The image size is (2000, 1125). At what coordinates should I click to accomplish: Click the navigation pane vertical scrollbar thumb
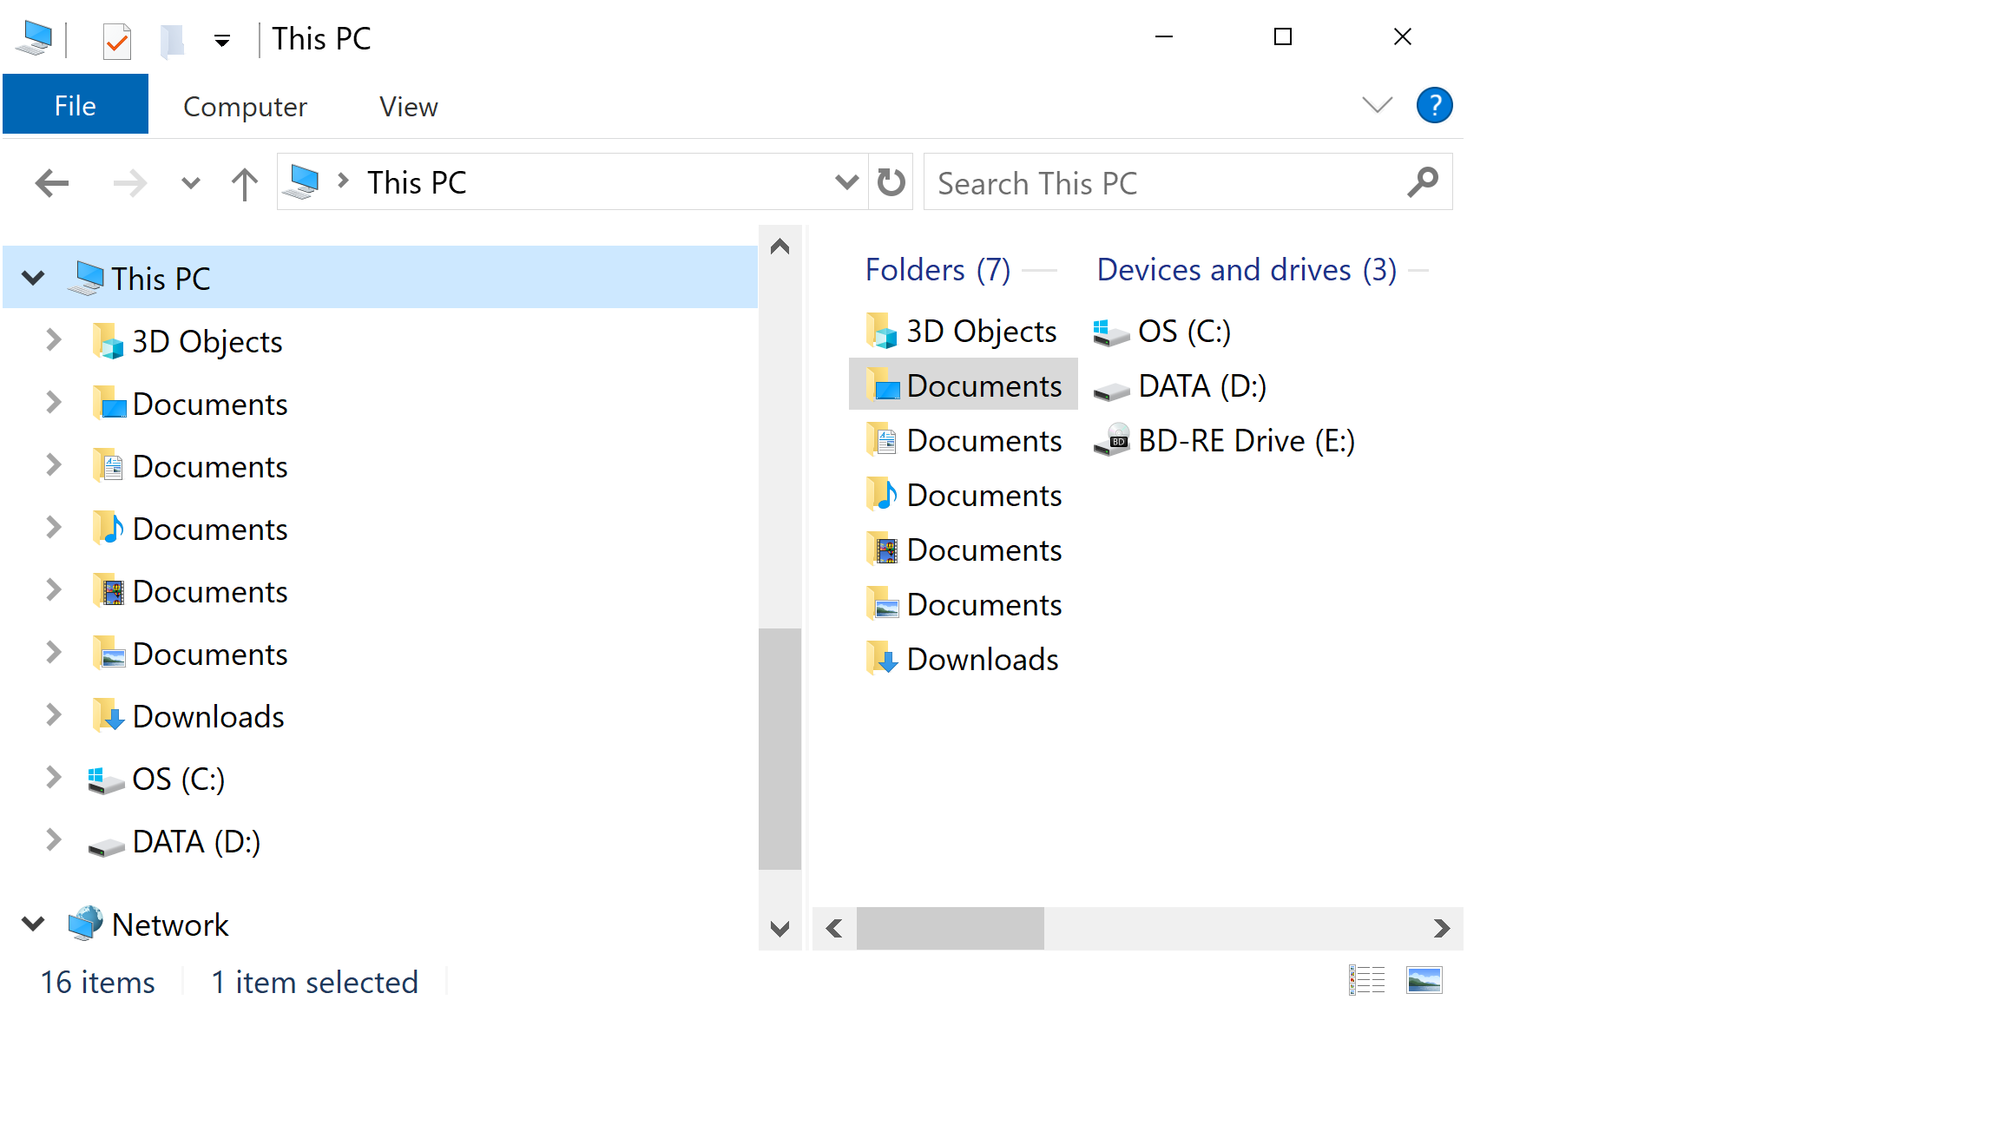coord(780,749)
